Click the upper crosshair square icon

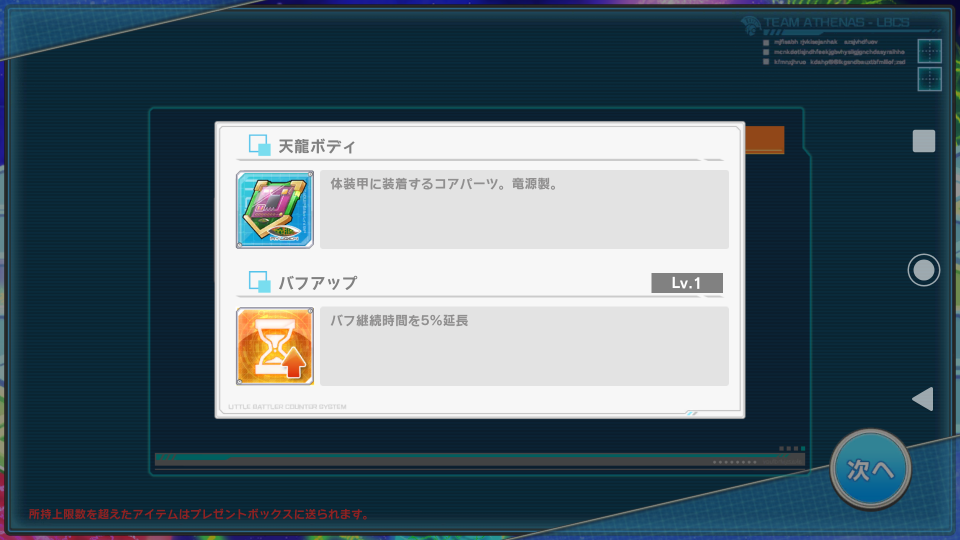(x=929, y=51)
